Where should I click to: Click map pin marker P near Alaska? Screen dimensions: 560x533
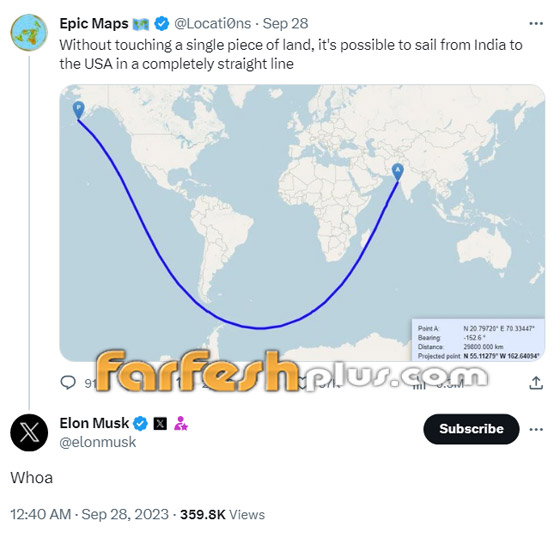(79, 110)
